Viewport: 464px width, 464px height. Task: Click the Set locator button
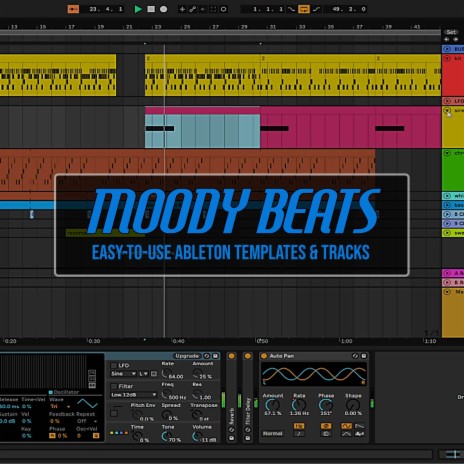451,32
